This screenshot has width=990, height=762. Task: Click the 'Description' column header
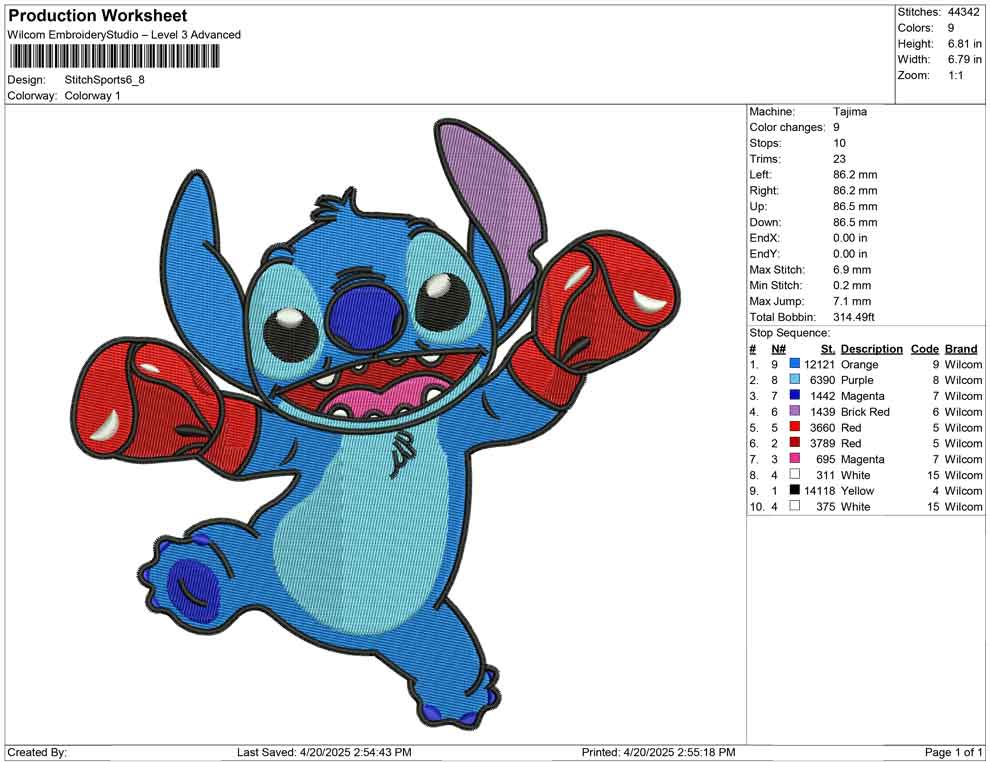pos(871,349)
